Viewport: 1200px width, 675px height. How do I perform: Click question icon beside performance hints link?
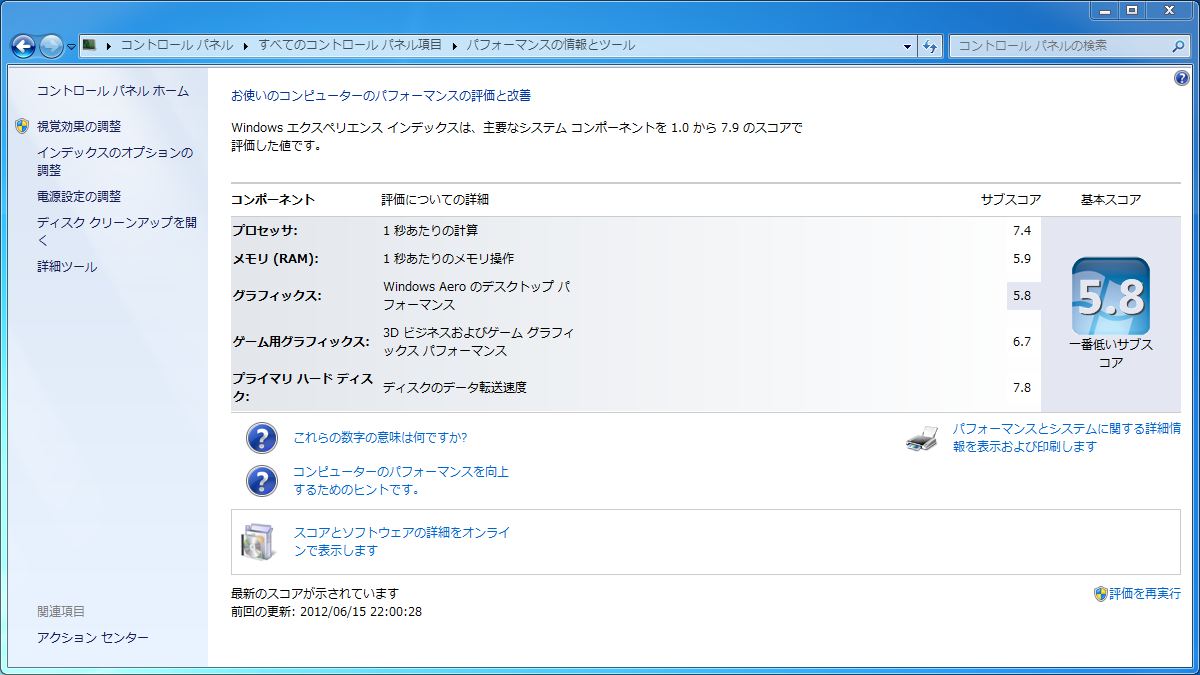(x=262, y=481)
